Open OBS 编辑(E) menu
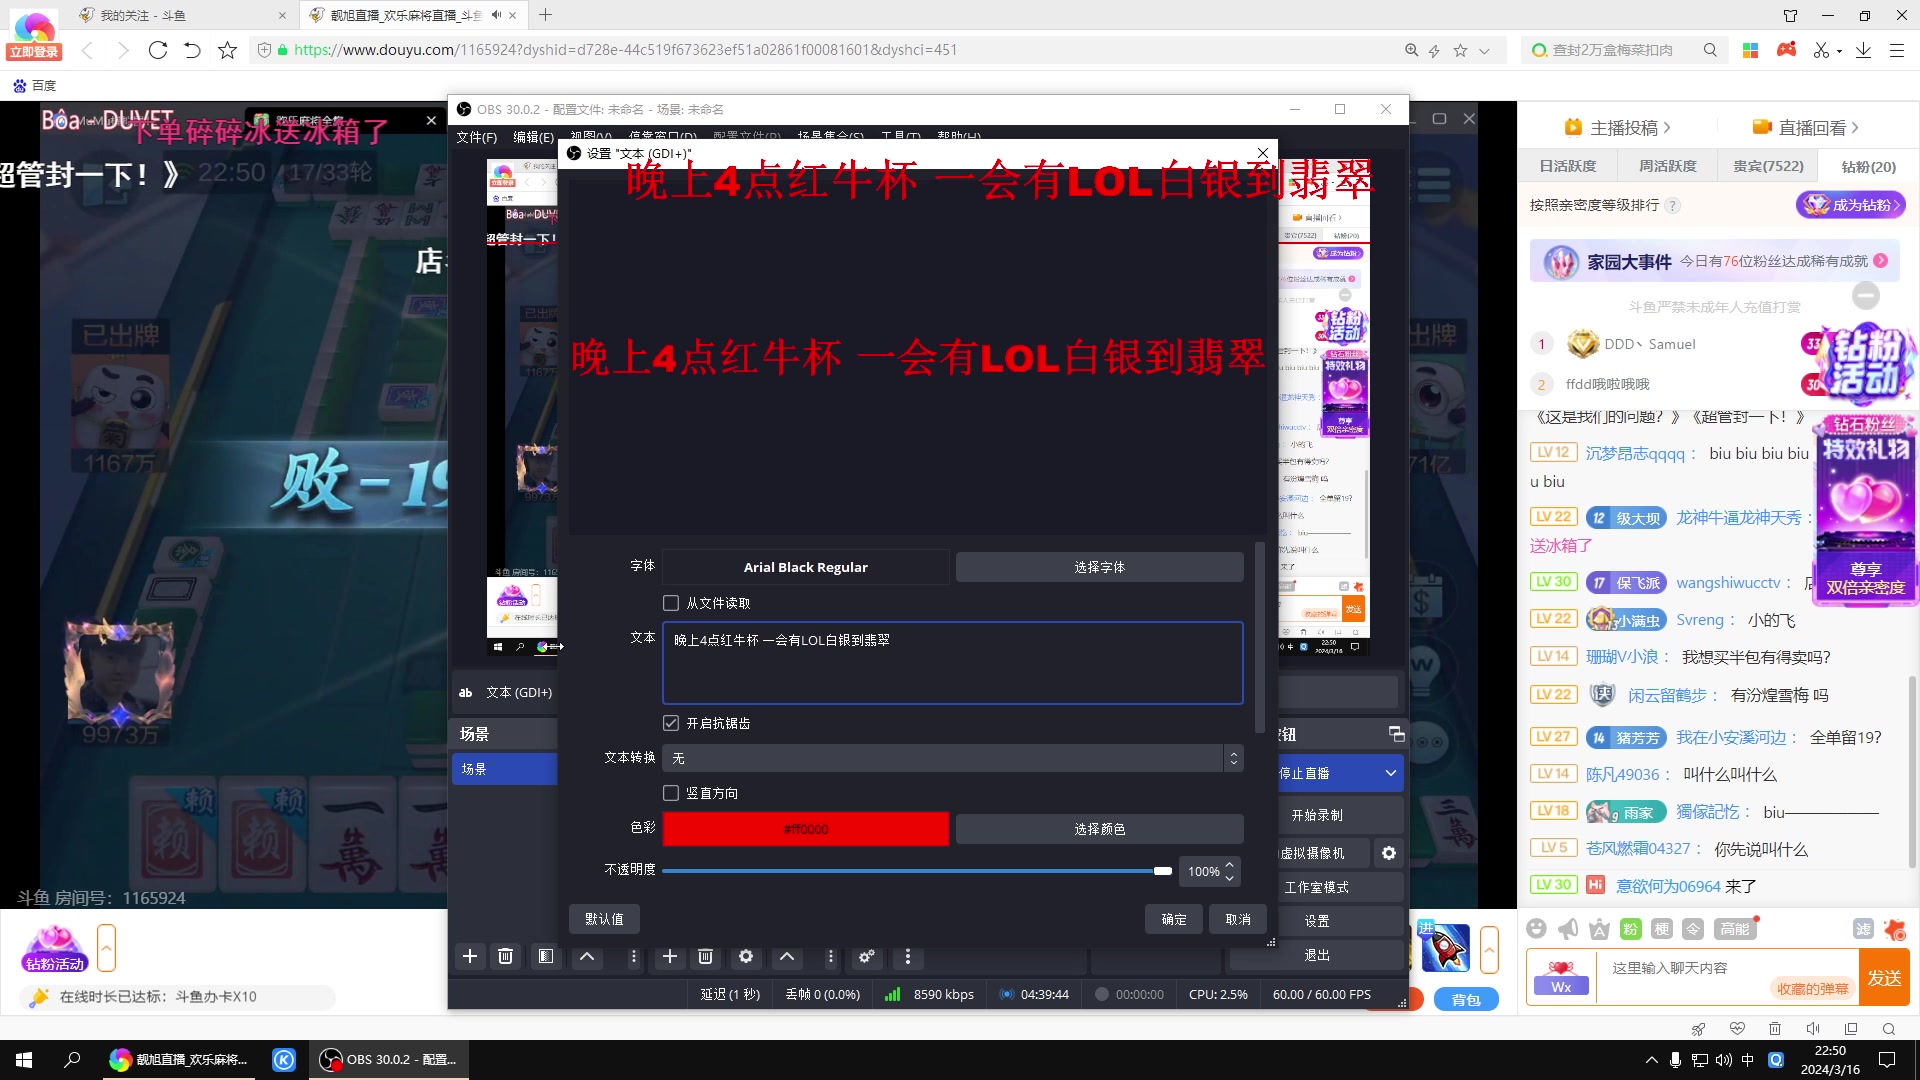The image size is (1920, 1080). point(533,137)
